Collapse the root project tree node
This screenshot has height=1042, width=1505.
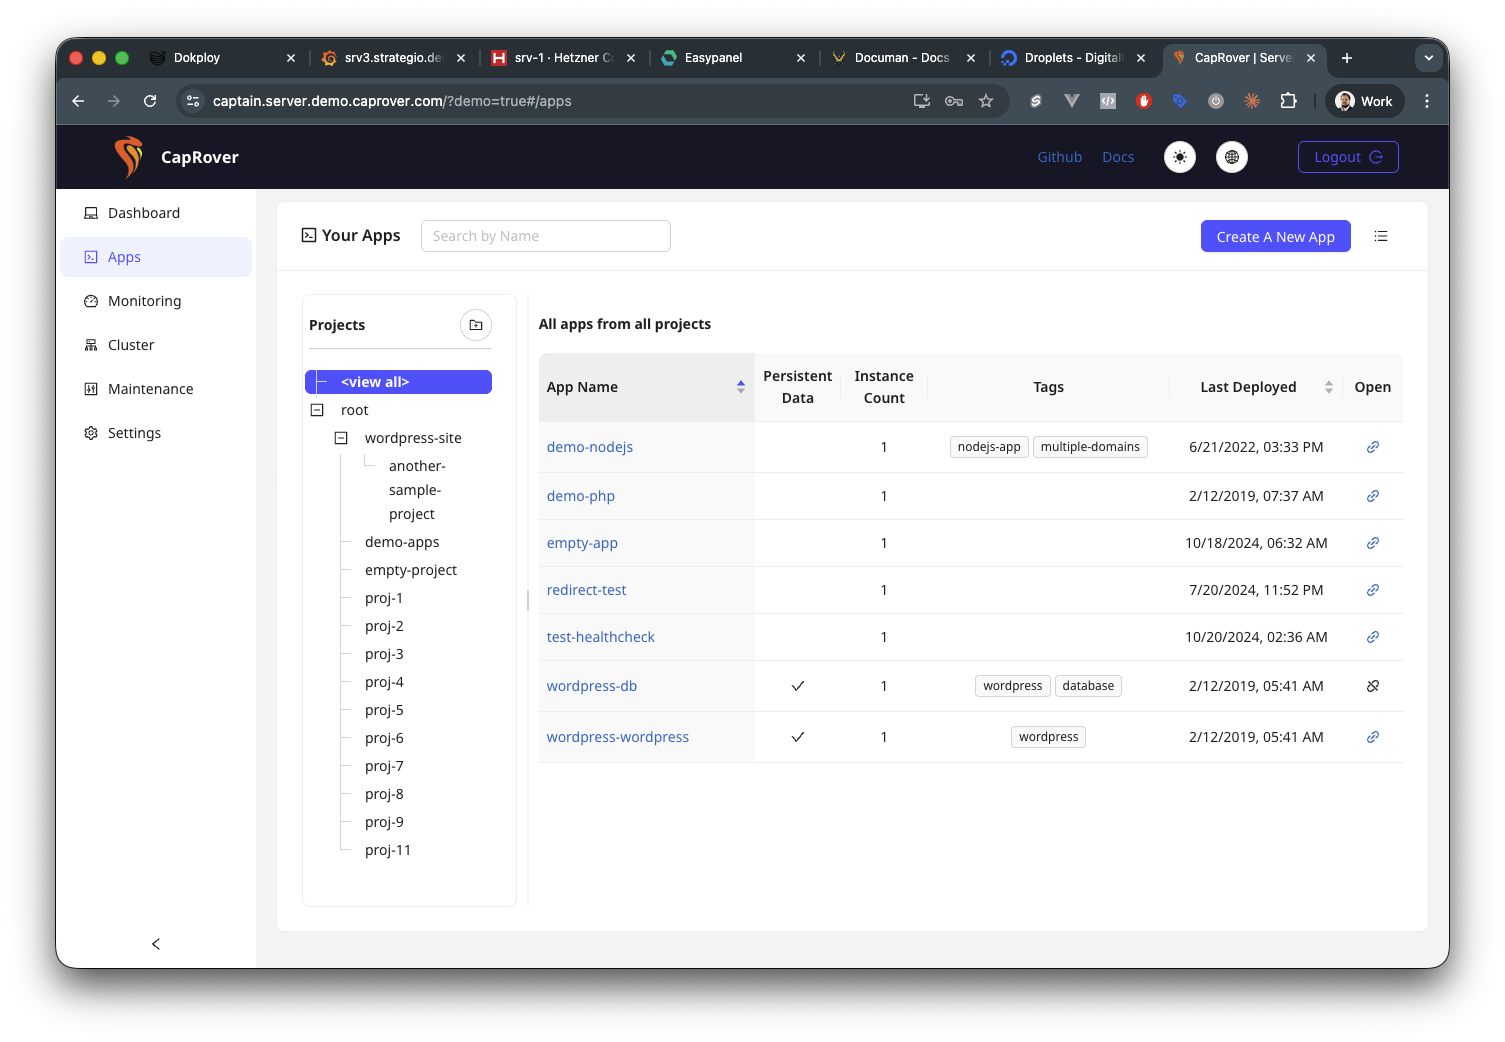(317, 410)
